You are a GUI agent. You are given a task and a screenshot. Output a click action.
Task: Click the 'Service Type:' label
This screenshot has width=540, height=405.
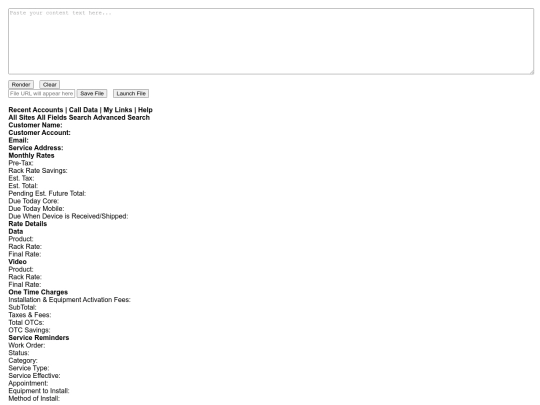29,368
